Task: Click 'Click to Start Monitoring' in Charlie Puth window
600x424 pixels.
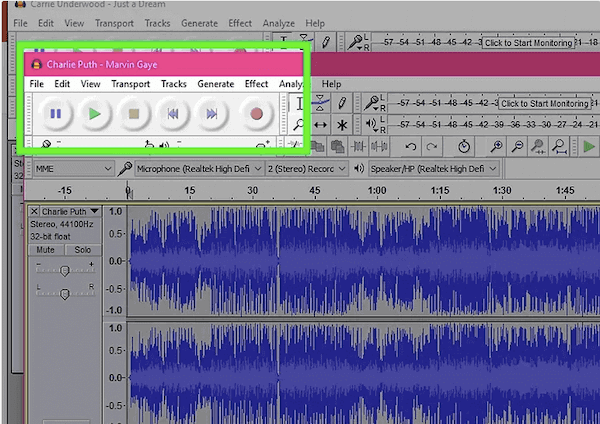Action: point(545,104)
